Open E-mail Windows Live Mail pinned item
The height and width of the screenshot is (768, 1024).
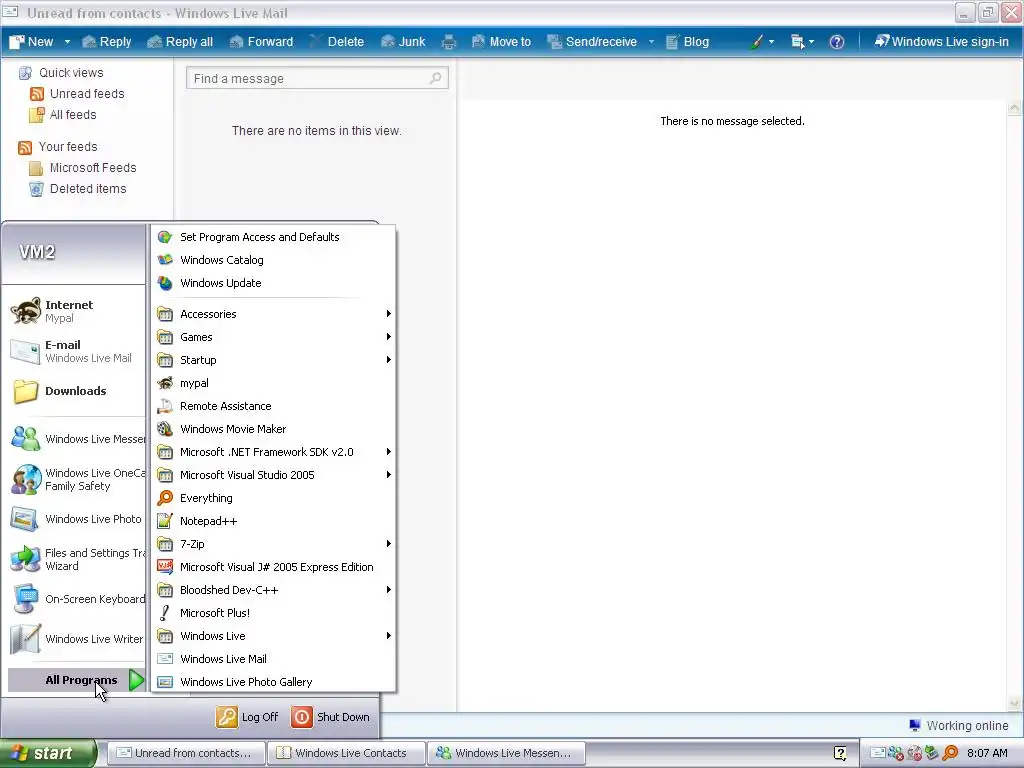76,351
